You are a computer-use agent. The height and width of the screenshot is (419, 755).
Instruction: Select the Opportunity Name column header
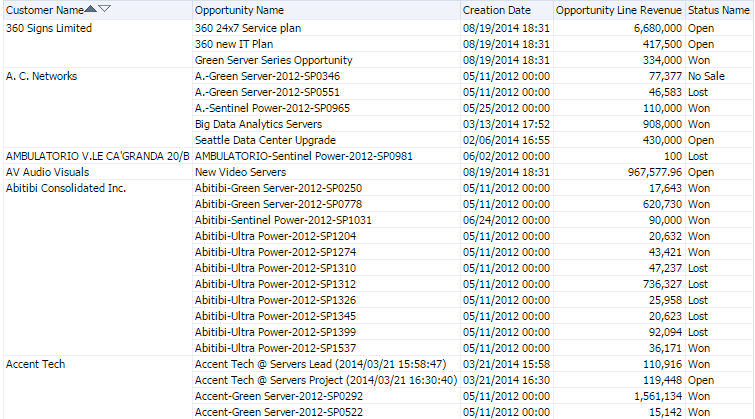239,10
